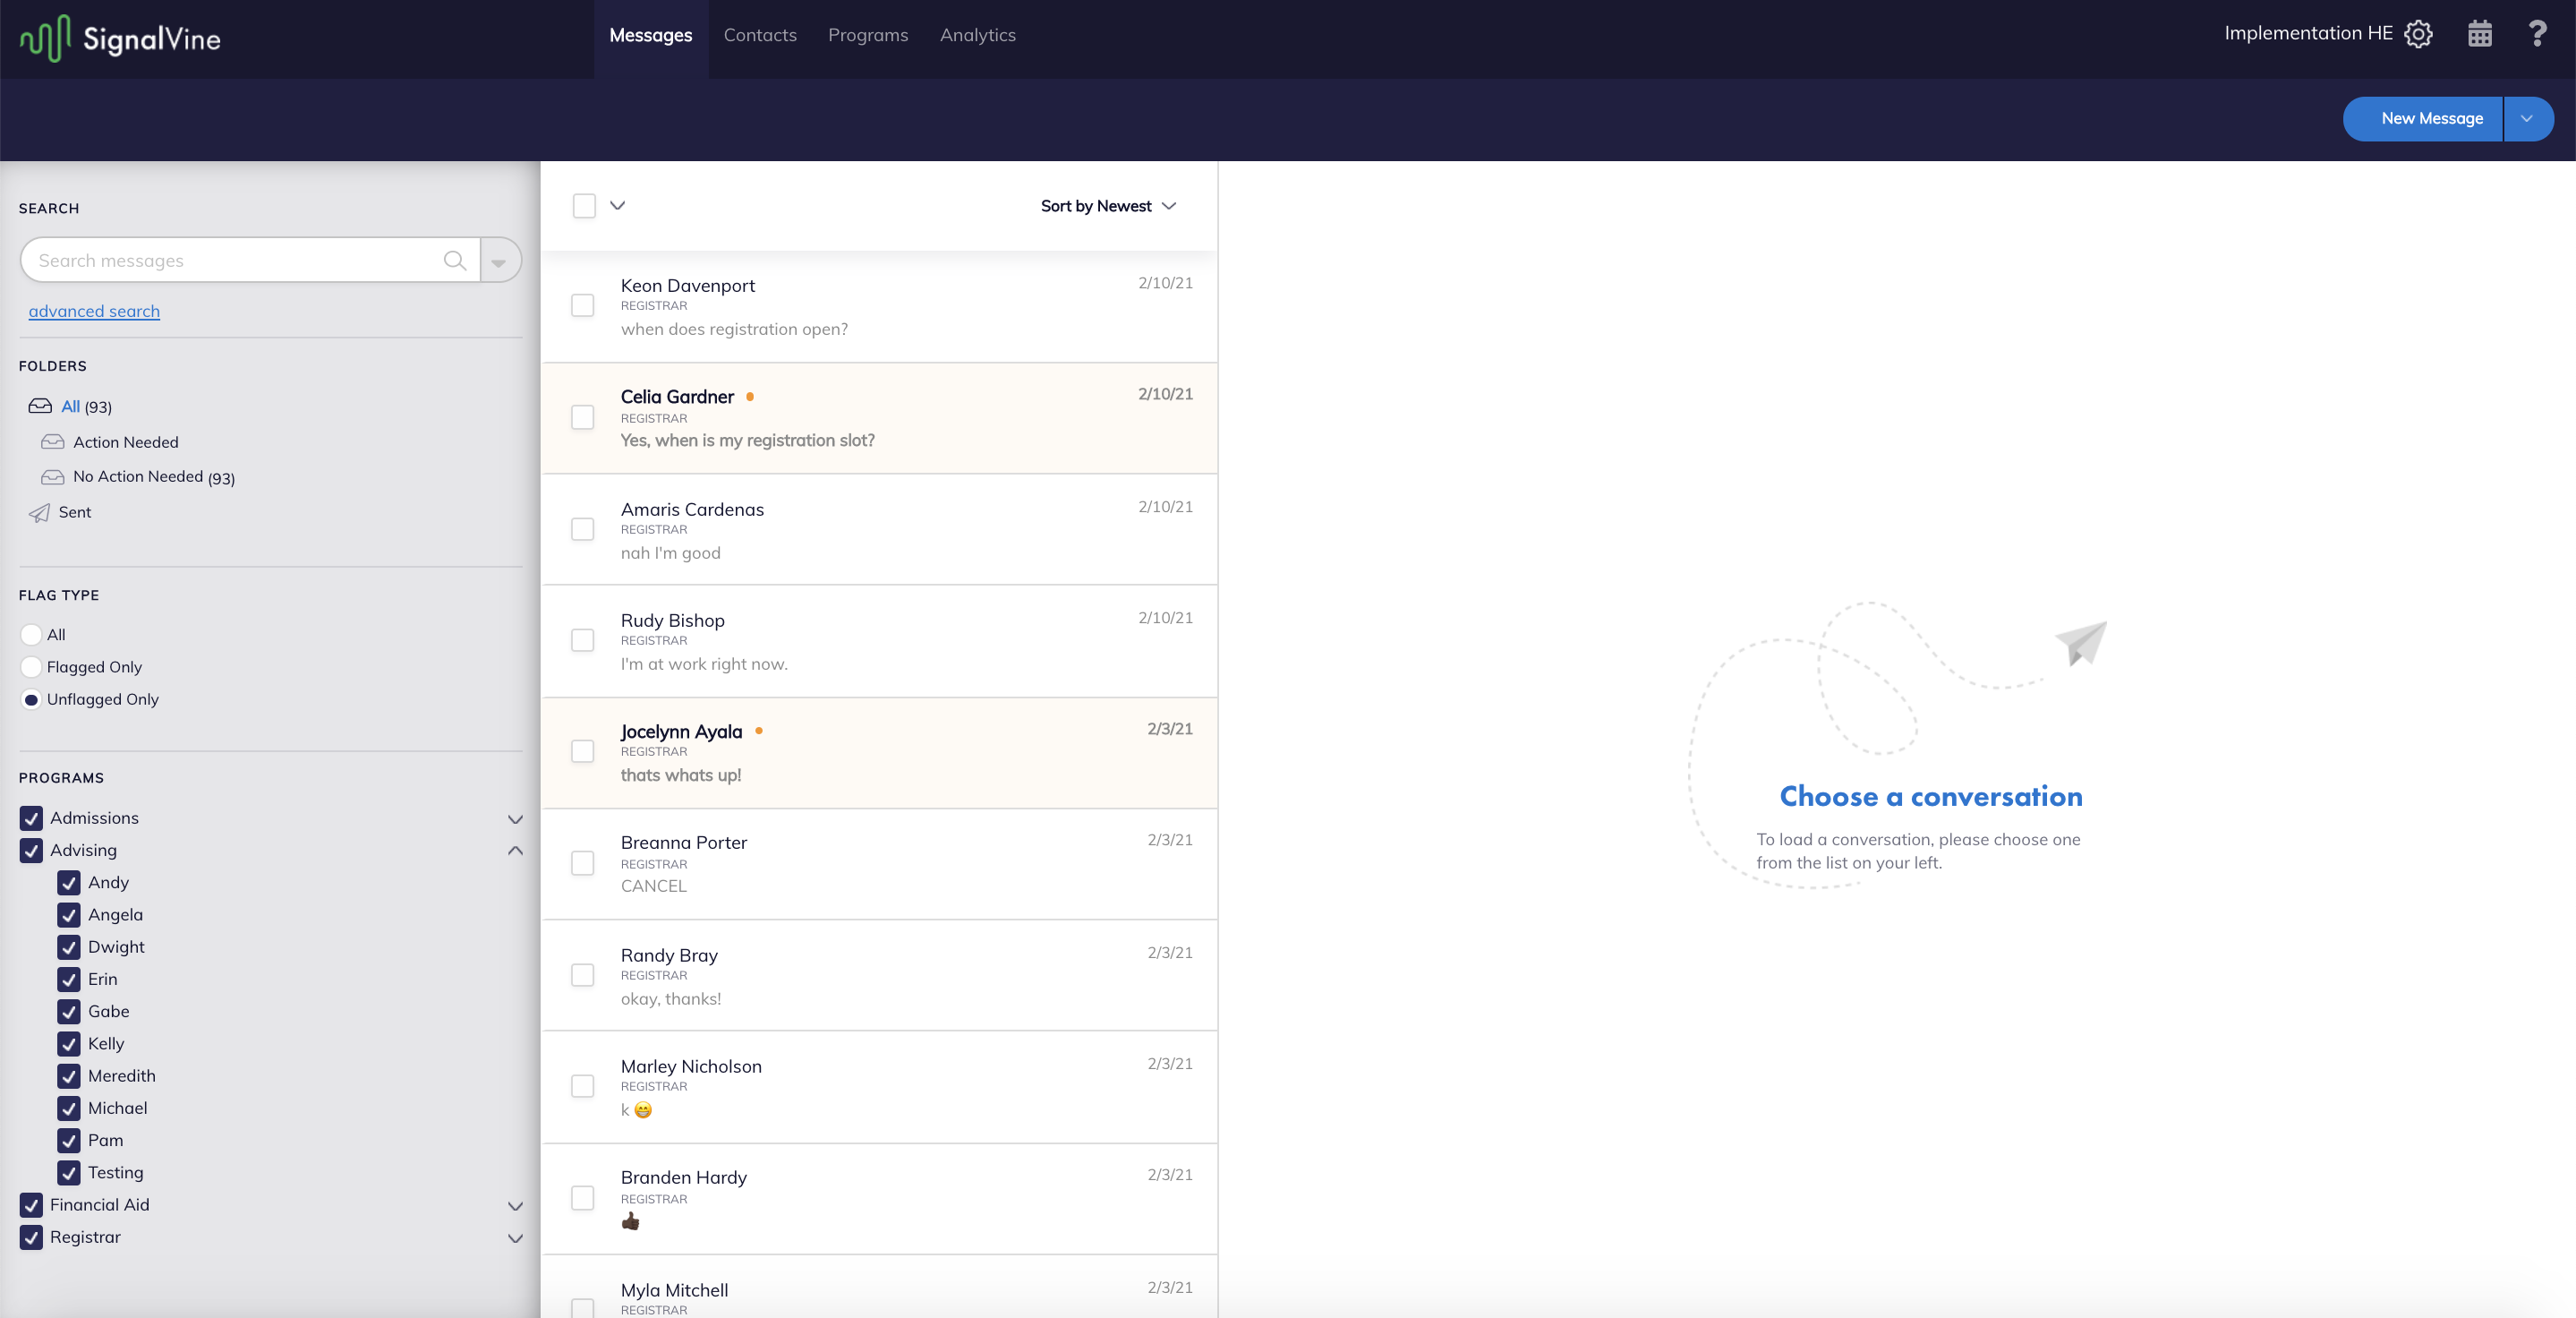This screenshot has width=2576, height=1318.
Task: Open settings via the gear icon
Action: (x=2418, y=34)
